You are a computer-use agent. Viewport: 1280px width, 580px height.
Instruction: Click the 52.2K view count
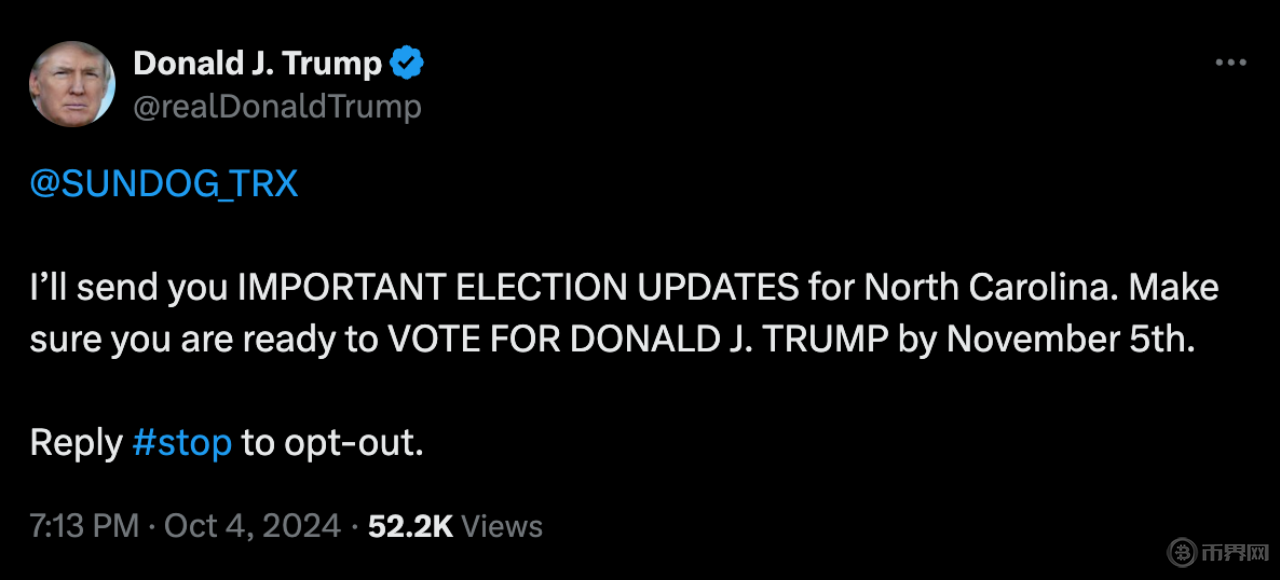(x=411, y=526)
